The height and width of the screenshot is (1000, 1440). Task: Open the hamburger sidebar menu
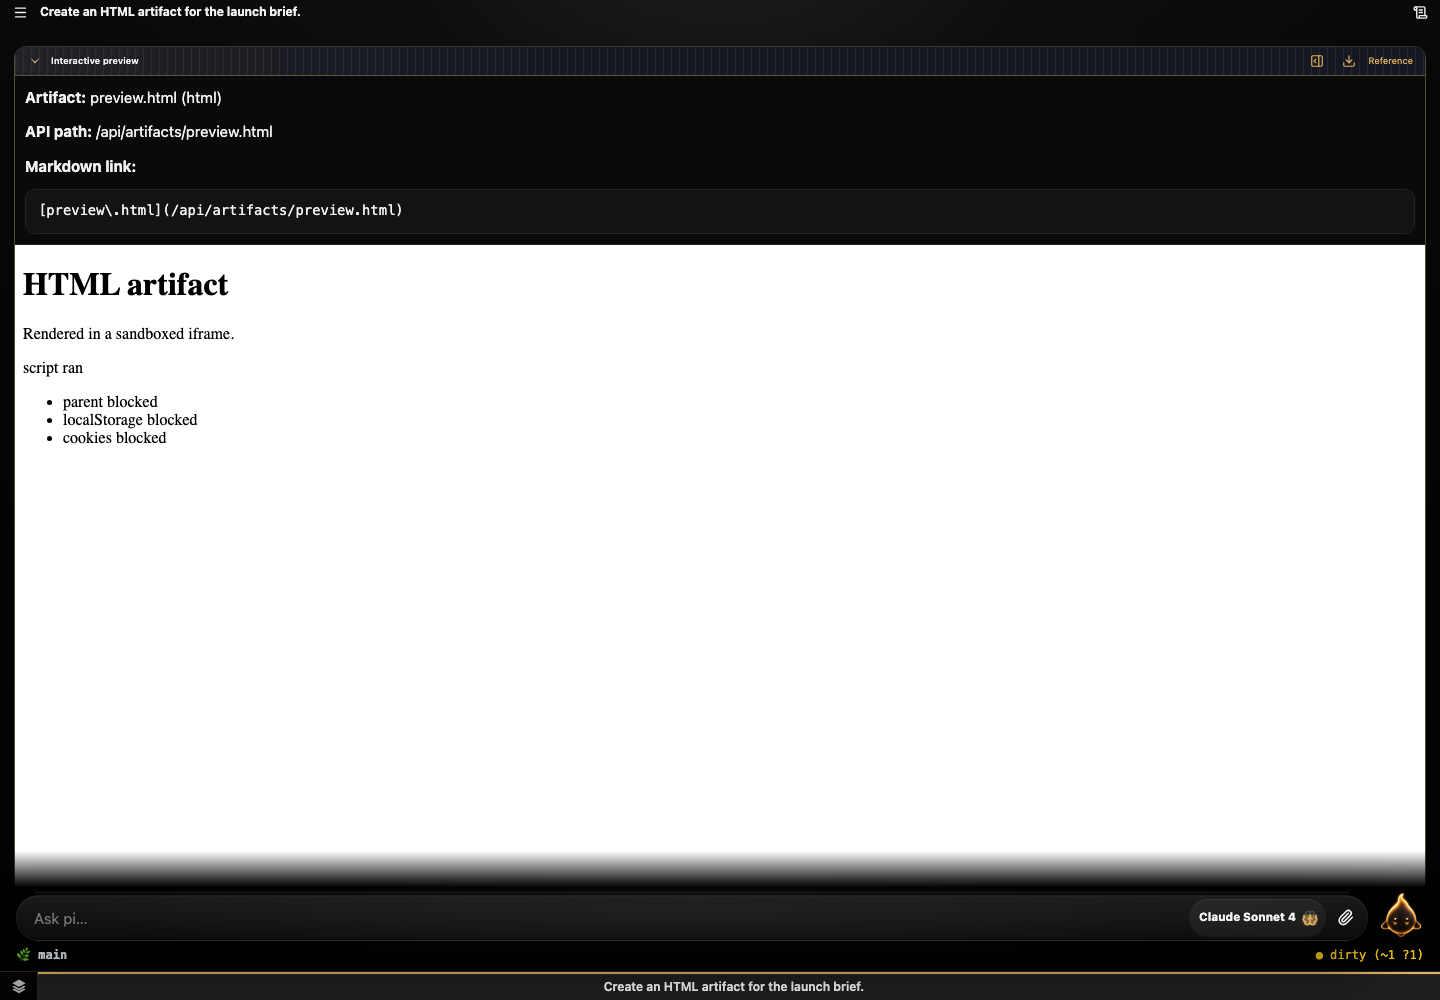point(20,12)
